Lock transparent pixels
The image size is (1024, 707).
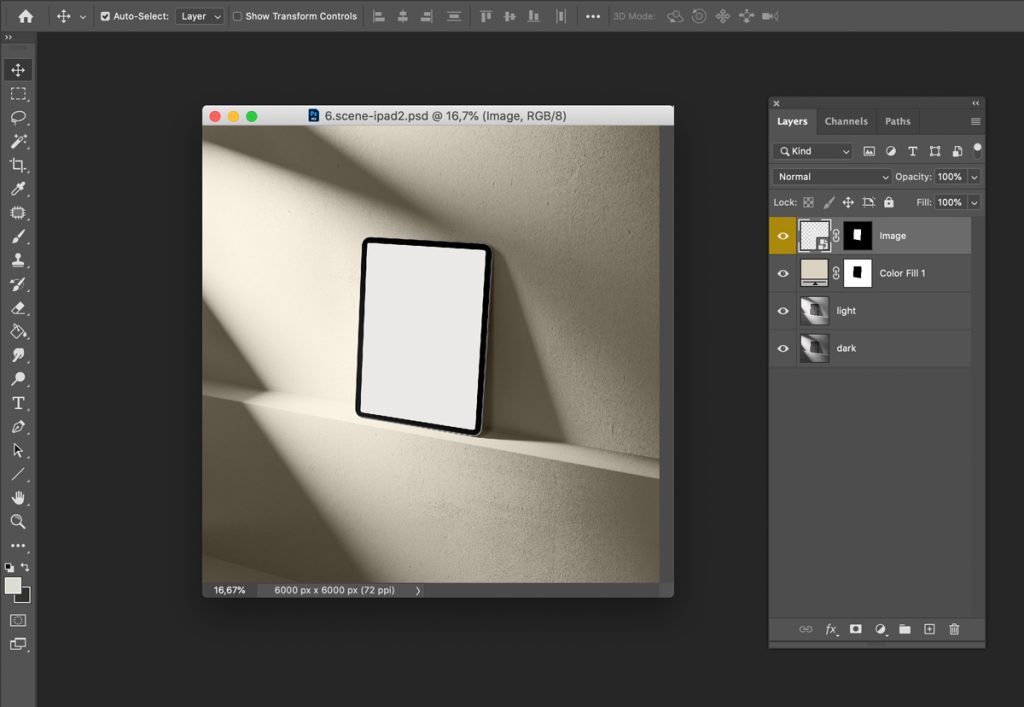tap(808, 202)
